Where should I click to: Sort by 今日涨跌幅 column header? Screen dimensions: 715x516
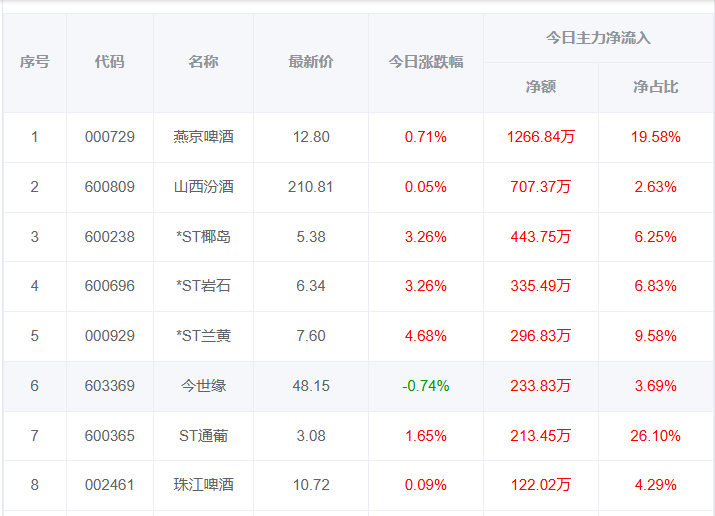[426, 62]
